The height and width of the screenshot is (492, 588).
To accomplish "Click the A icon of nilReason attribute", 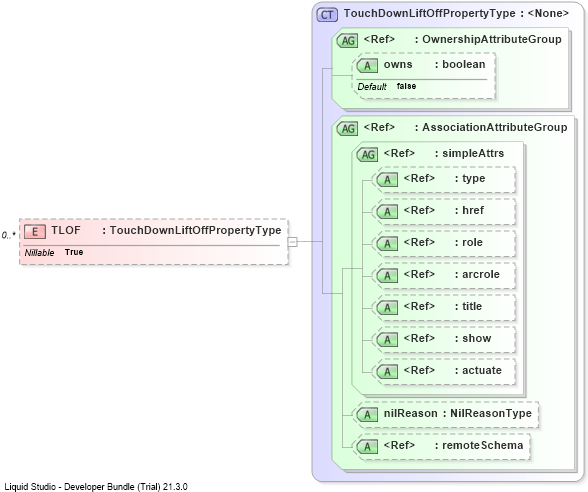I will [367, 415].
